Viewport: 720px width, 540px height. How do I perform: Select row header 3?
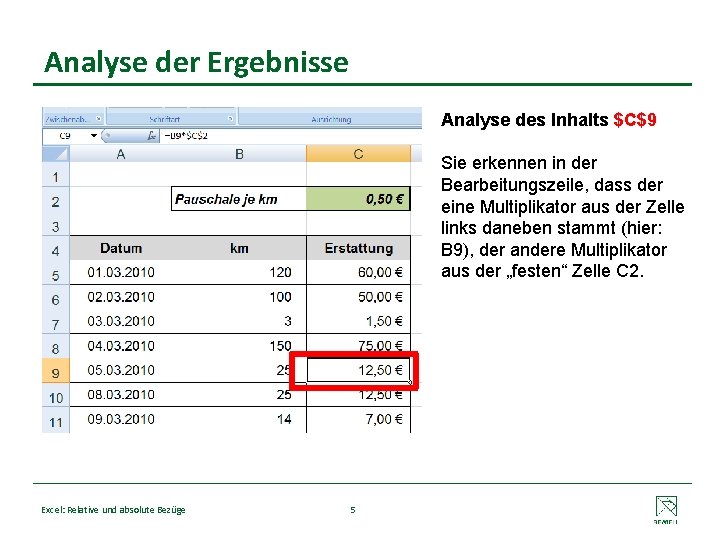click(56, 226)
